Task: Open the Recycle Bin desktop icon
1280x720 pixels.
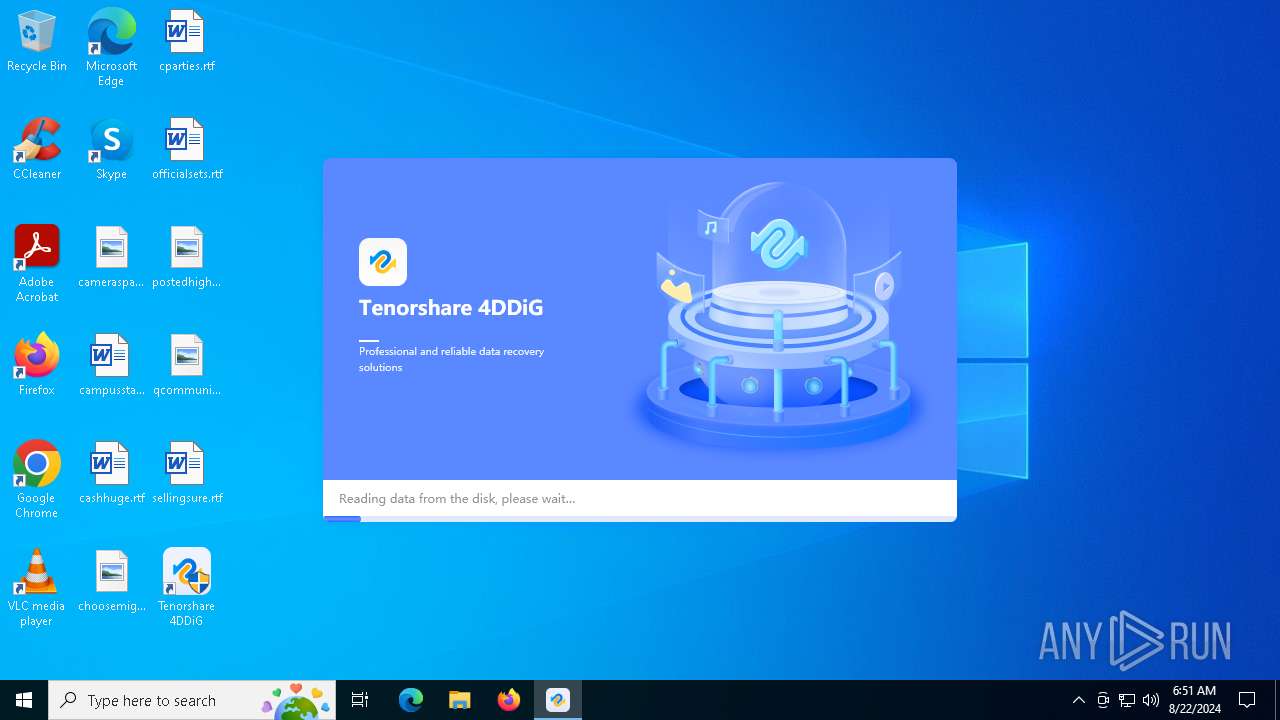Action: (37, 42)
